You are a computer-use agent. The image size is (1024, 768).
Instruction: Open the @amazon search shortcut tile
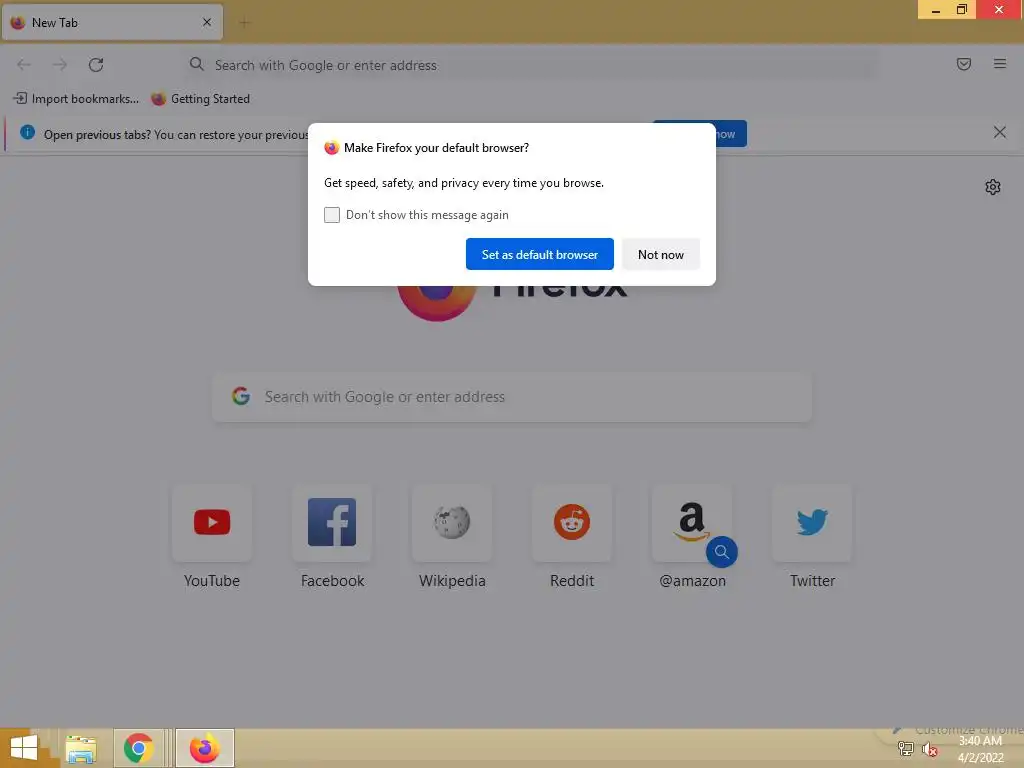(x=692, y=523)
